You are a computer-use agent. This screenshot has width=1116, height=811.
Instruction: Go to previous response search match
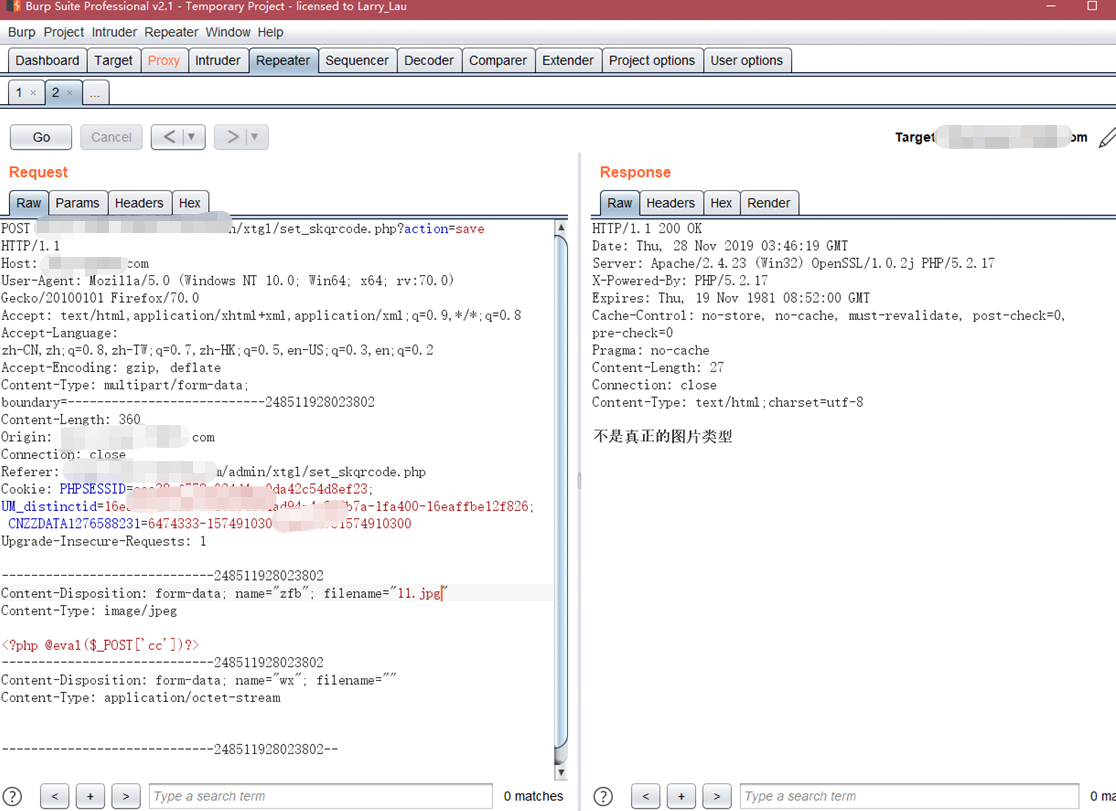(x=646, y=796)
